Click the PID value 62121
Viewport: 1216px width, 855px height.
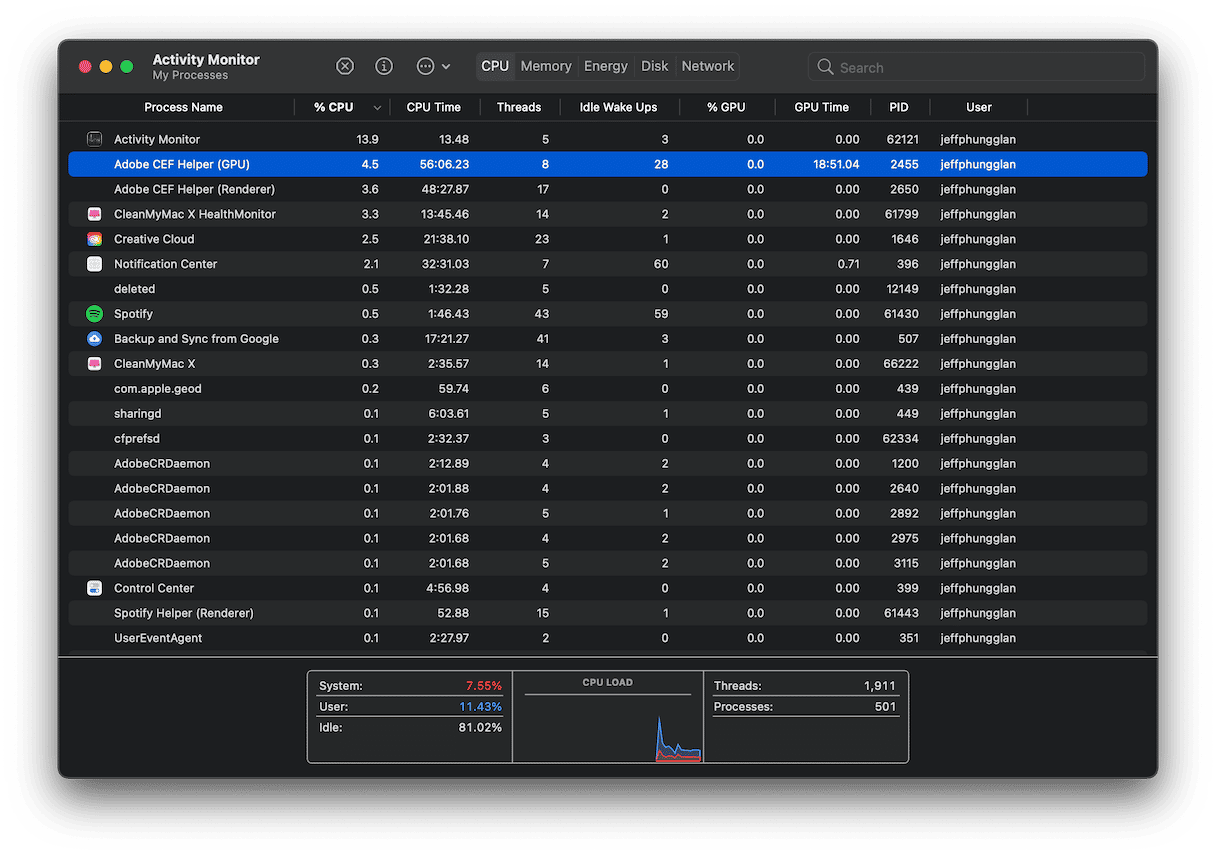pyautogui.click(x=902, y=139)
